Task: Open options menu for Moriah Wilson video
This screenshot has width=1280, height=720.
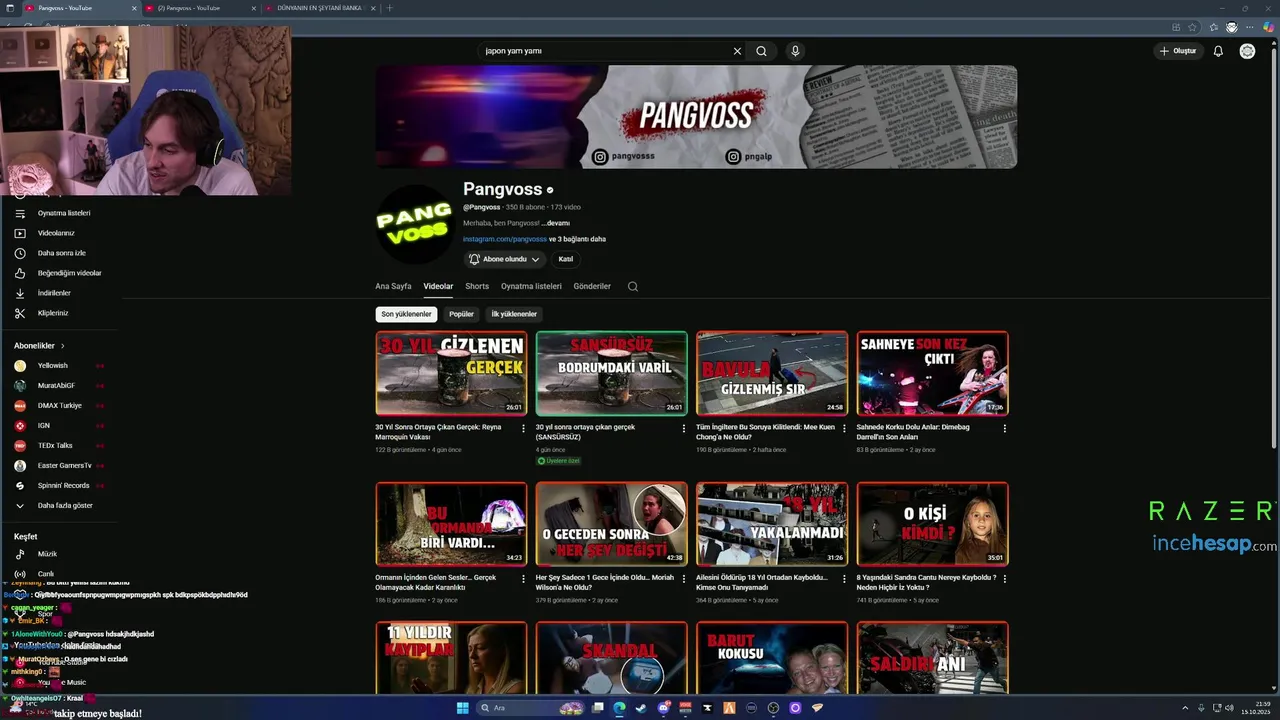Action: pyautogui.click(x=683, y=579)
